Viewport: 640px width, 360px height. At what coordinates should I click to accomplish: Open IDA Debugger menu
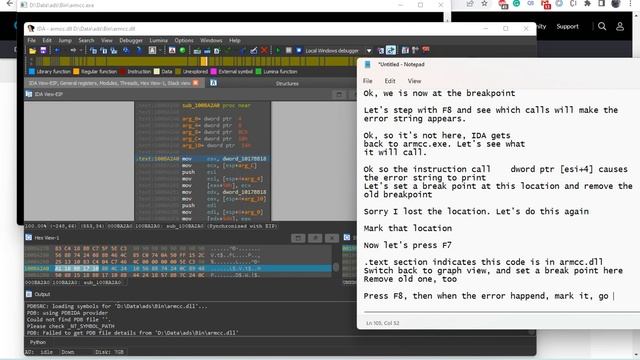point(131,40)
